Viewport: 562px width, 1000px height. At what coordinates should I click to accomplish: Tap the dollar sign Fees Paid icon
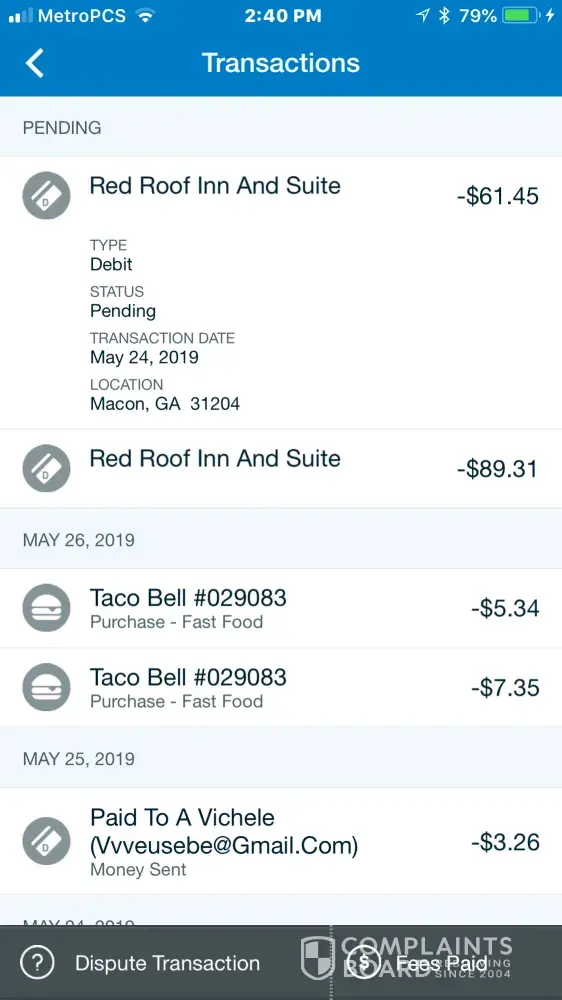(364, 962)
